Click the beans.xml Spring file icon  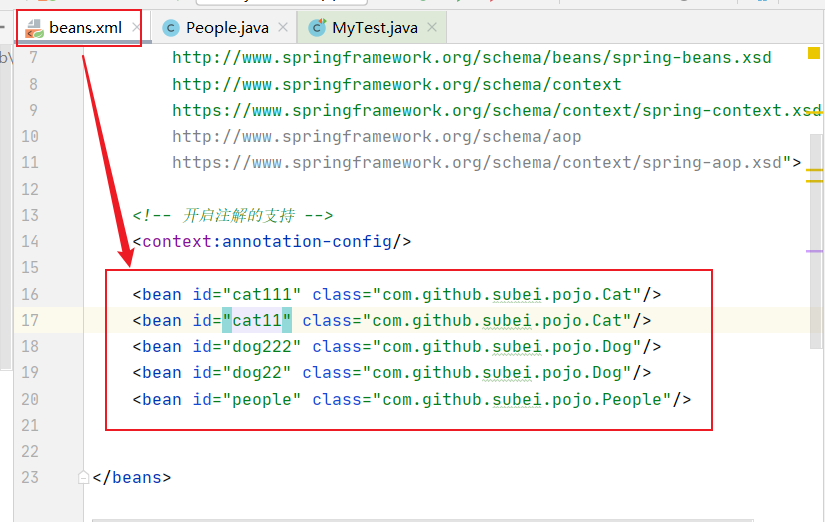pos(34,28)
